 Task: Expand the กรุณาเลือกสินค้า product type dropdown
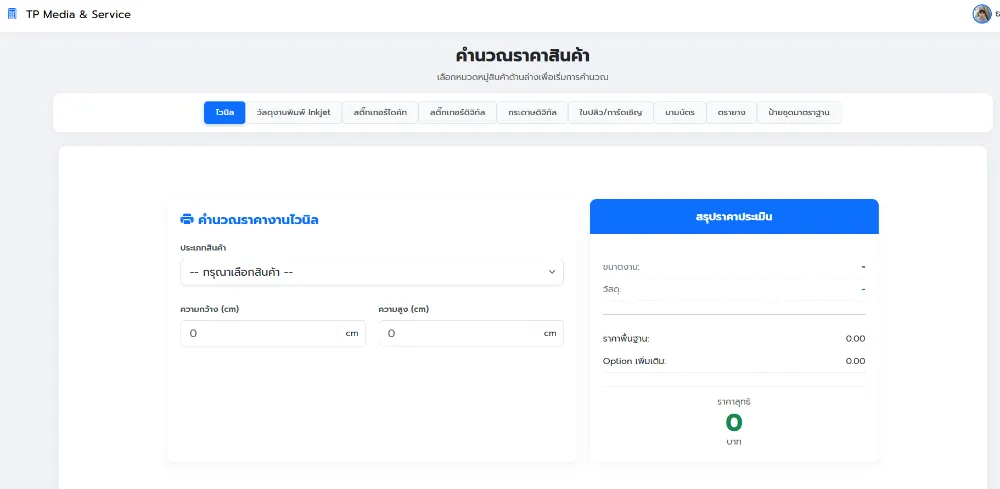pos(372,272)
